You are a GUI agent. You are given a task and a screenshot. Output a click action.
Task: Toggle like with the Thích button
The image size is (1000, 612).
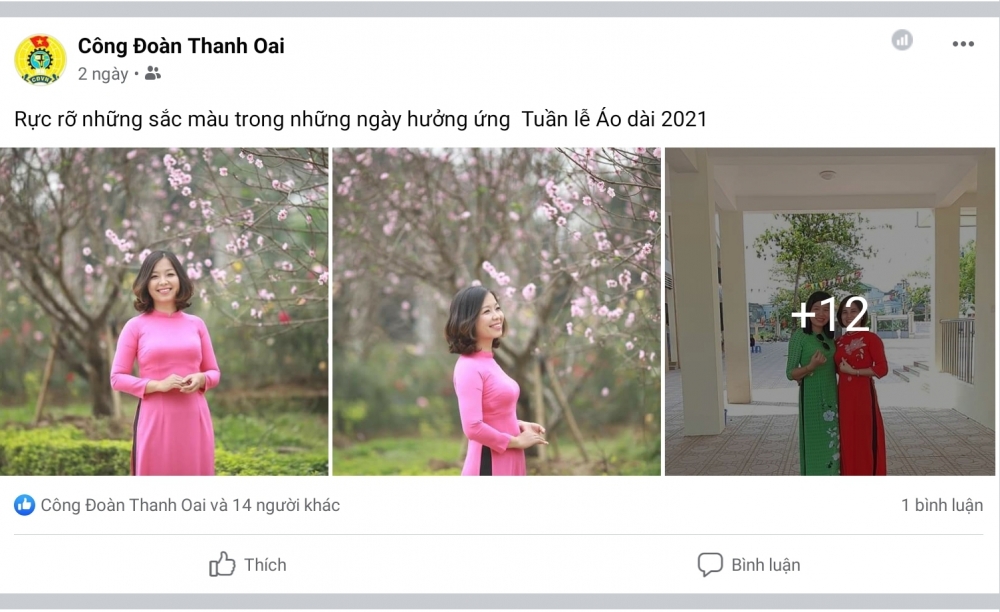point(248,565)
